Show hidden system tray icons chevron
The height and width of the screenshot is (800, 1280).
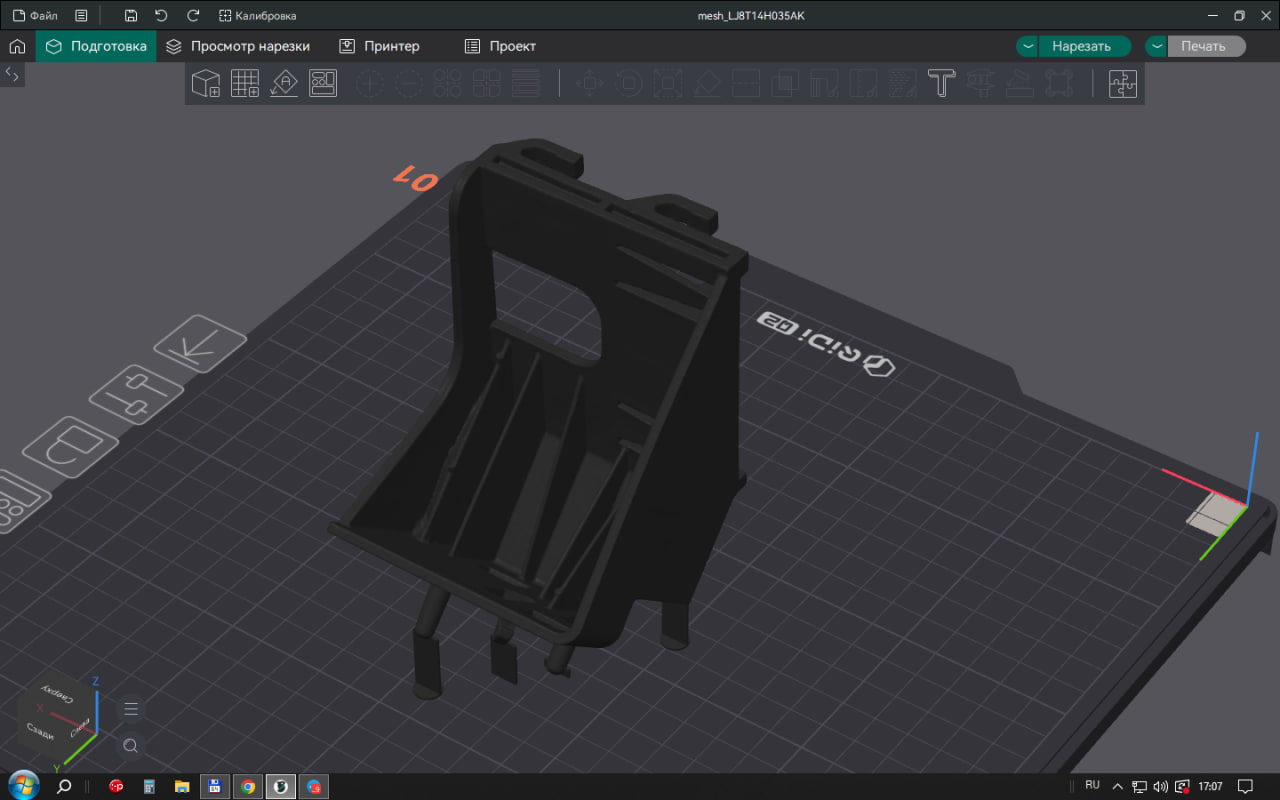pos(1117,786)
